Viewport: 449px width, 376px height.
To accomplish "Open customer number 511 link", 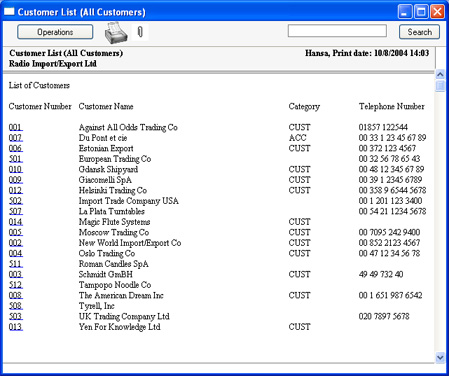I will pyautogui.click(x=16, y=264).
